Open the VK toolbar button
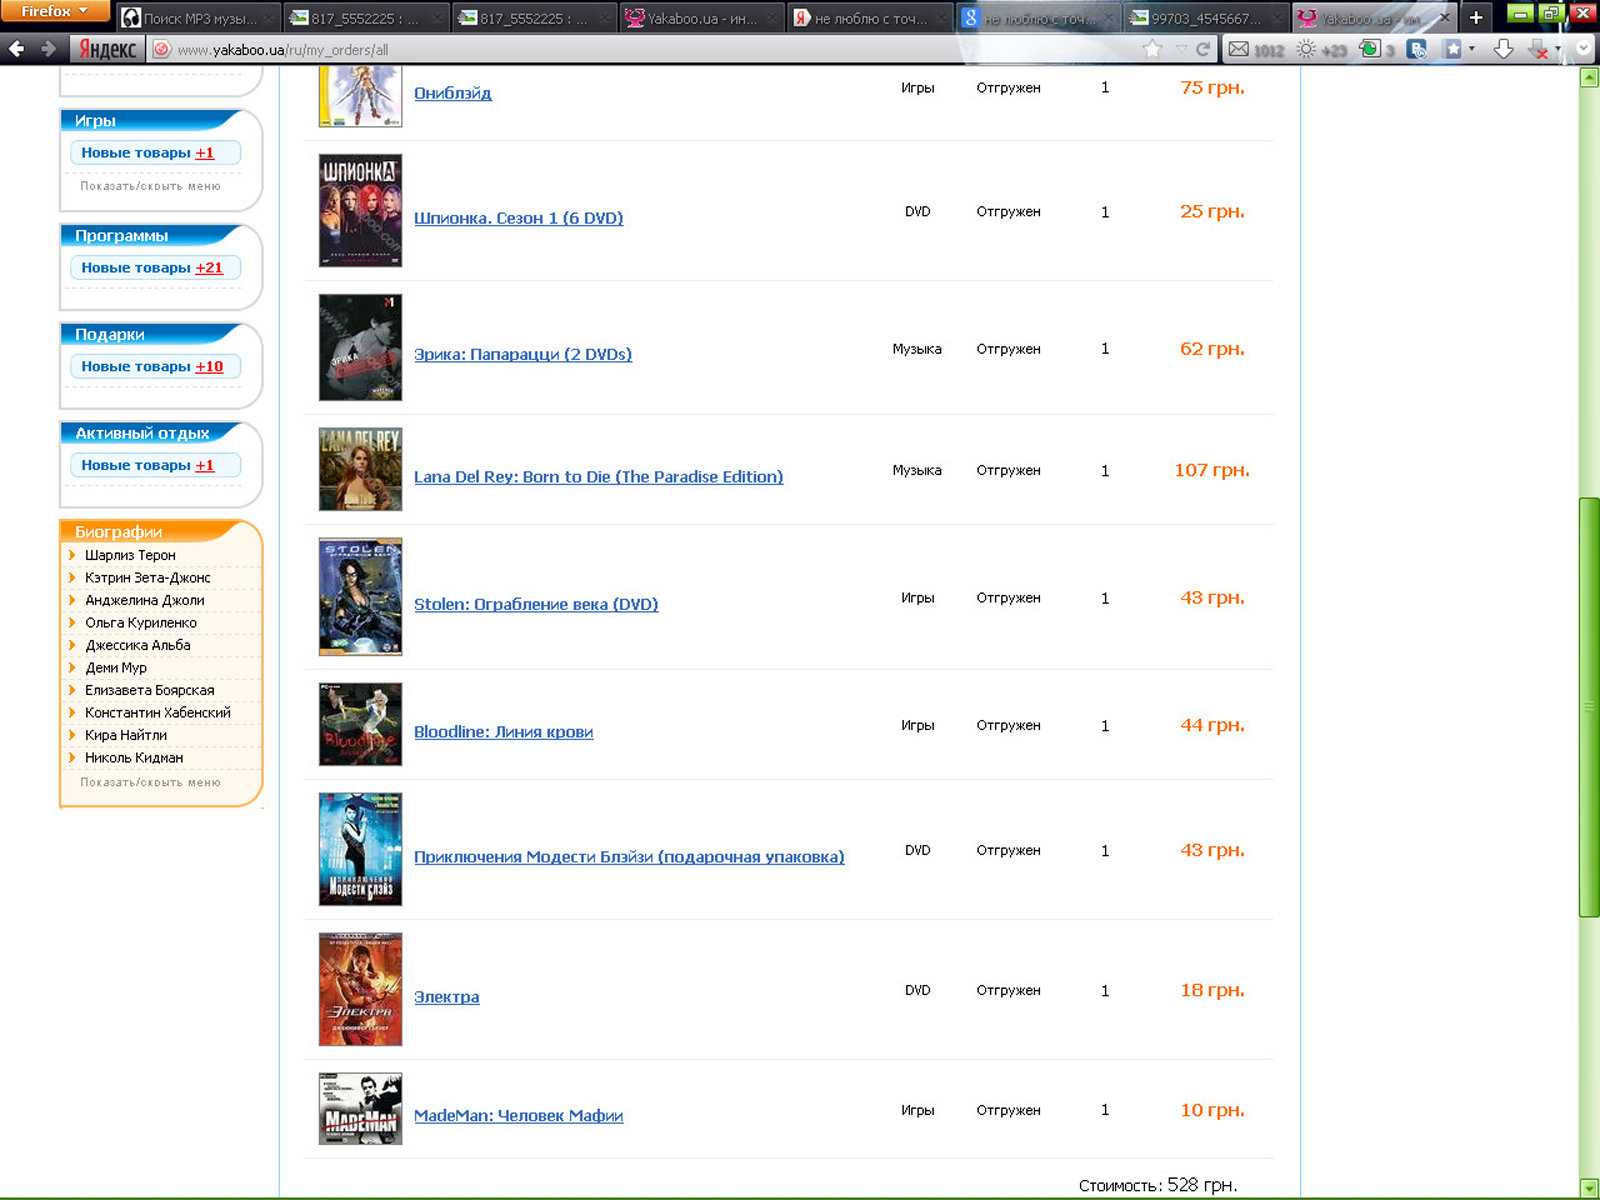The height and width of the screenshot is (1200, 1600). 1417,49
